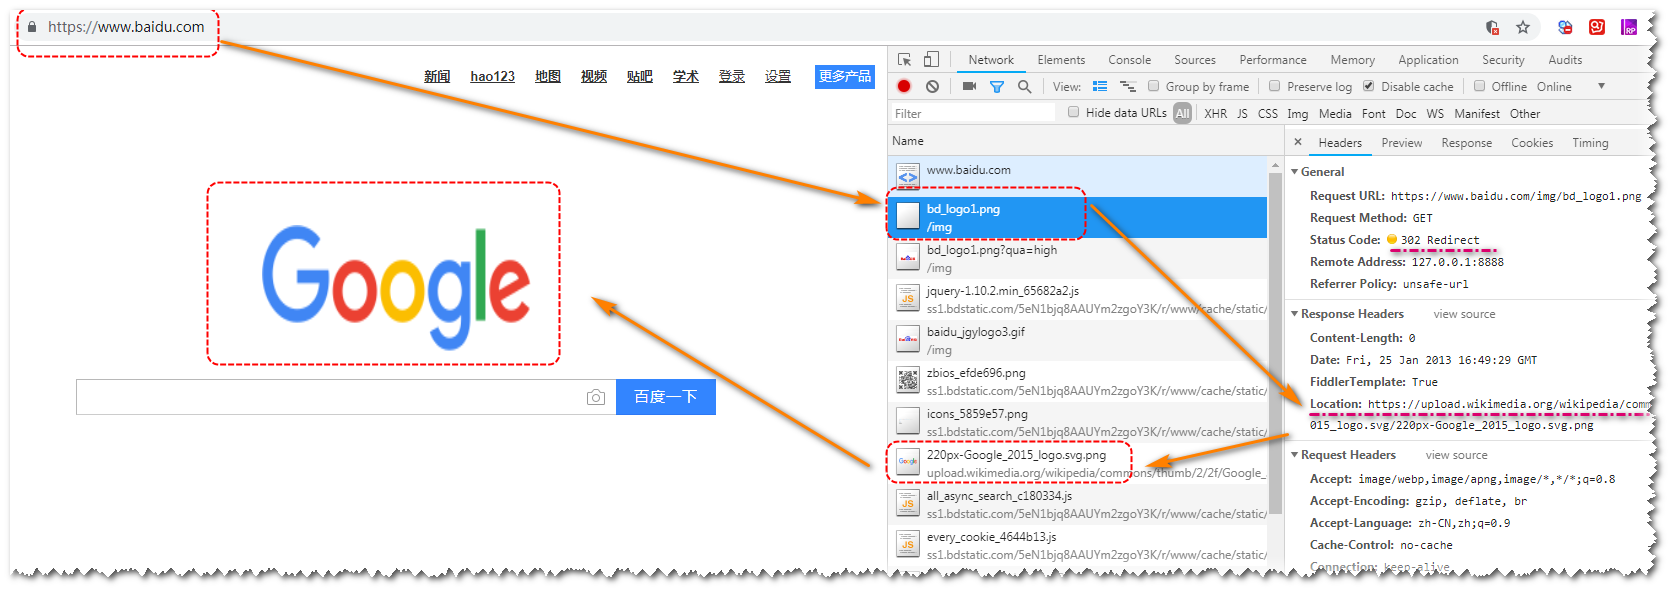Click the blue translate extension icon
The image size is (1674, 594).
point(1565,27)
